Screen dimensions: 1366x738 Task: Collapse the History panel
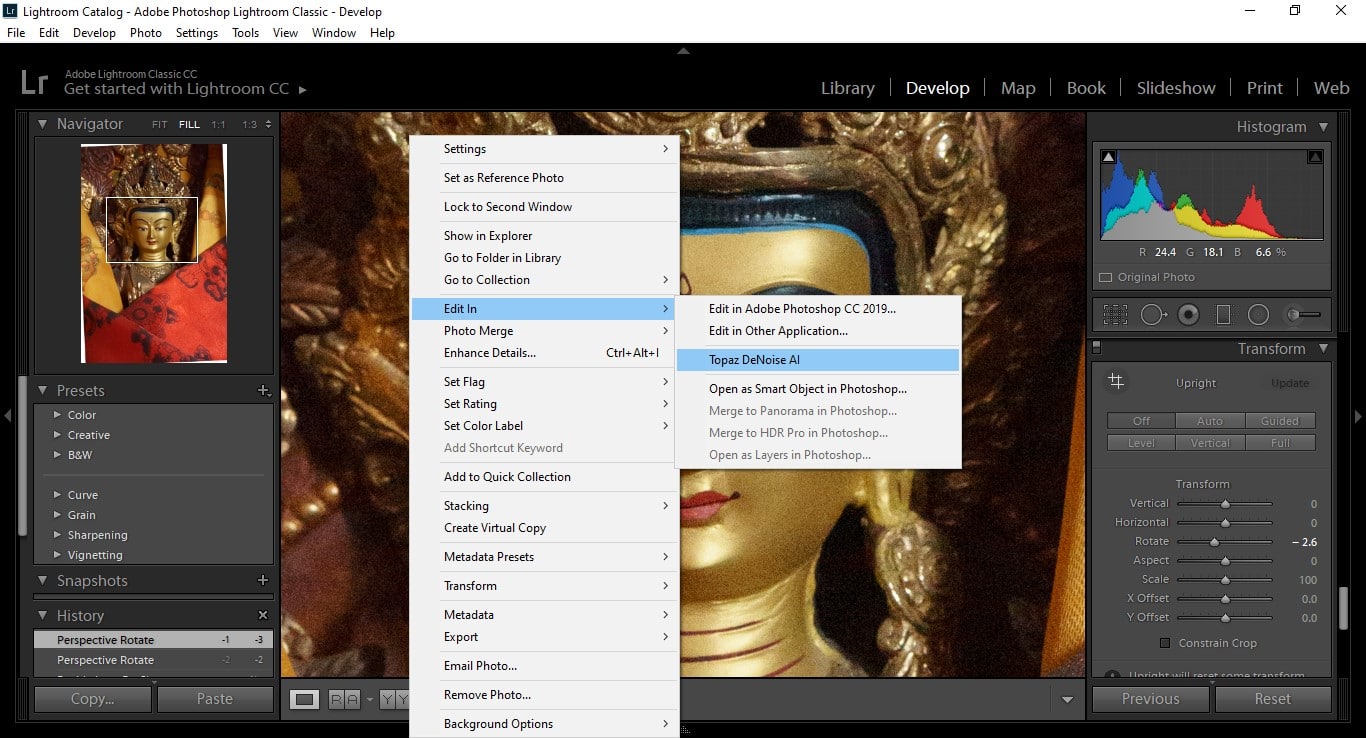coord(43,615)
